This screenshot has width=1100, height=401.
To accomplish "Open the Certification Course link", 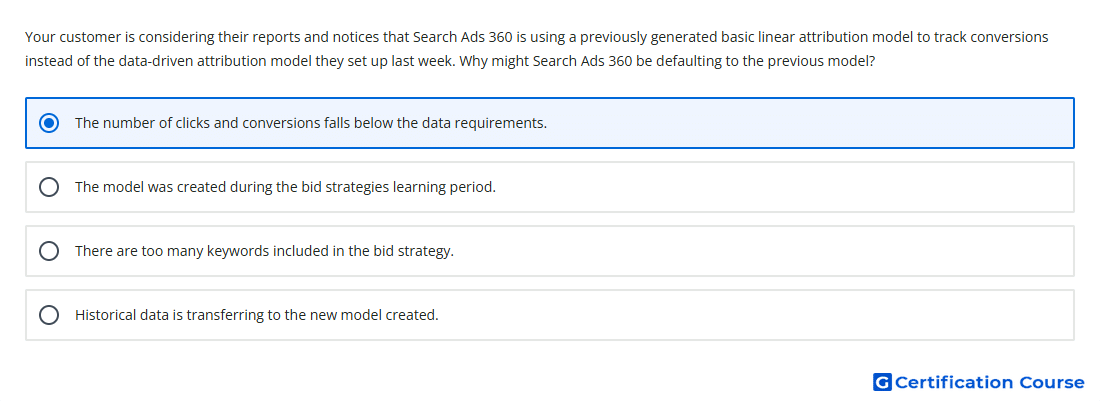I will (979, 382).
